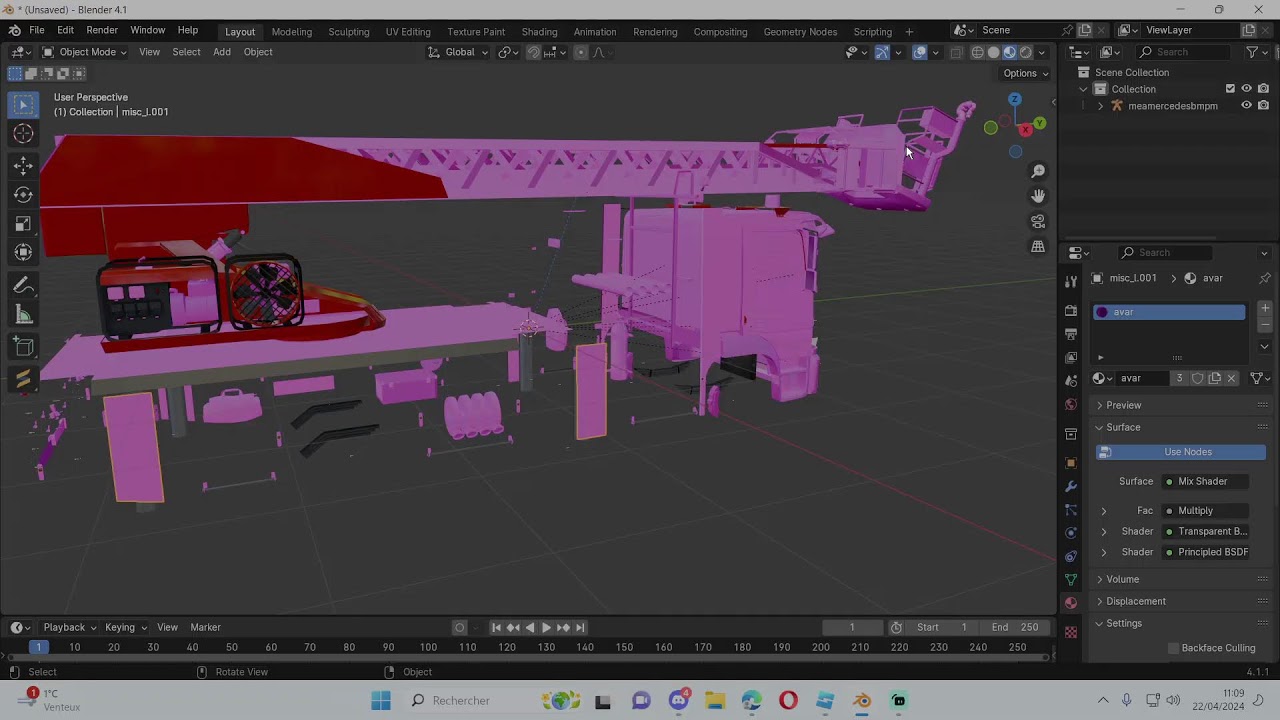This screenshot has height=720, width=1280.
Task: Open the Material properties tab icon
Action: (x=1071, y=603)
